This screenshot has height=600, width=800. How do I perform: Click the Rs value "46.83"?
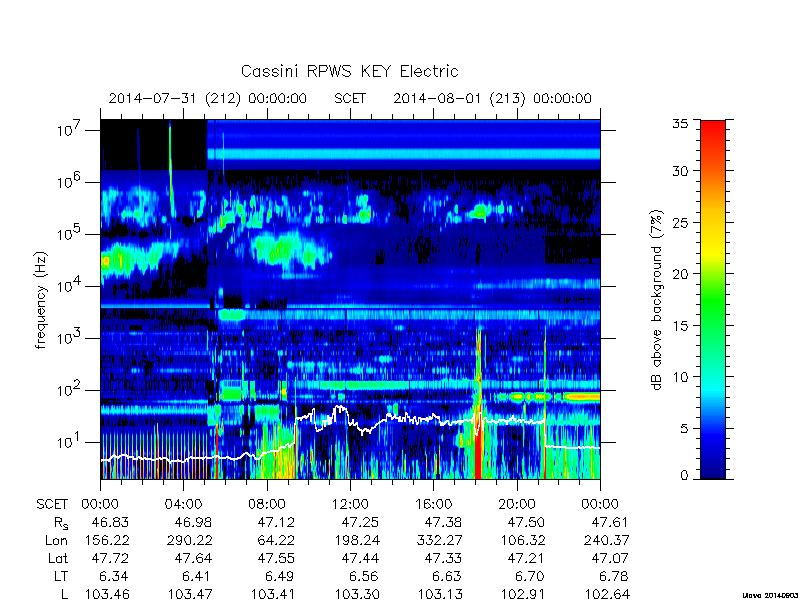110,522
